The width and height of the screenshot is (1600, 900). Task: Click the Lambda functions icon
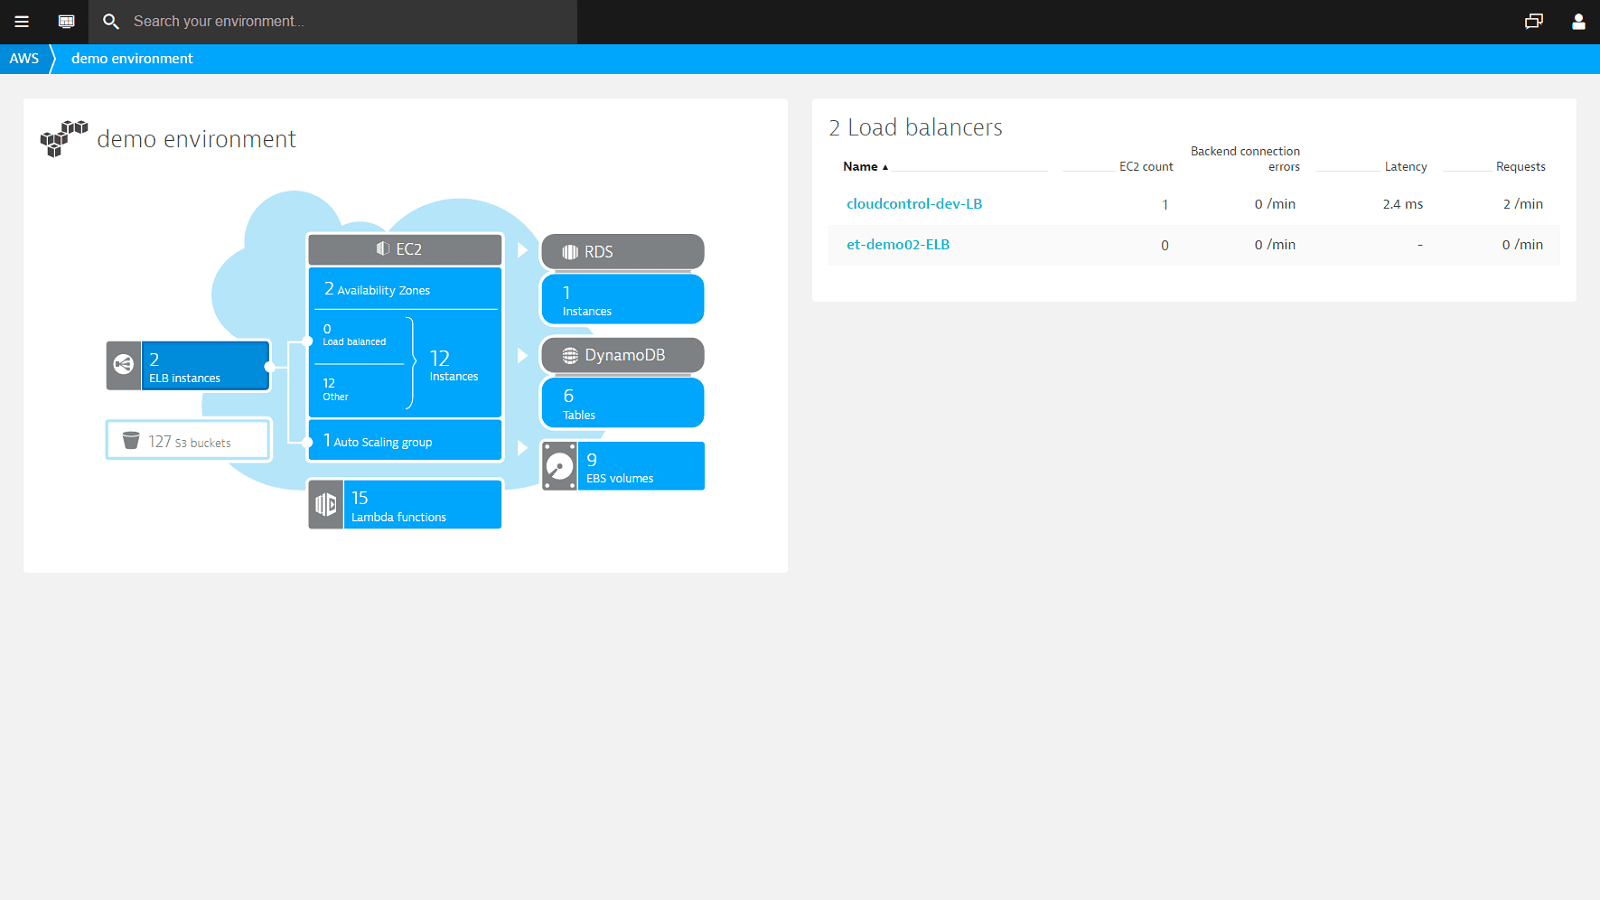326,504
